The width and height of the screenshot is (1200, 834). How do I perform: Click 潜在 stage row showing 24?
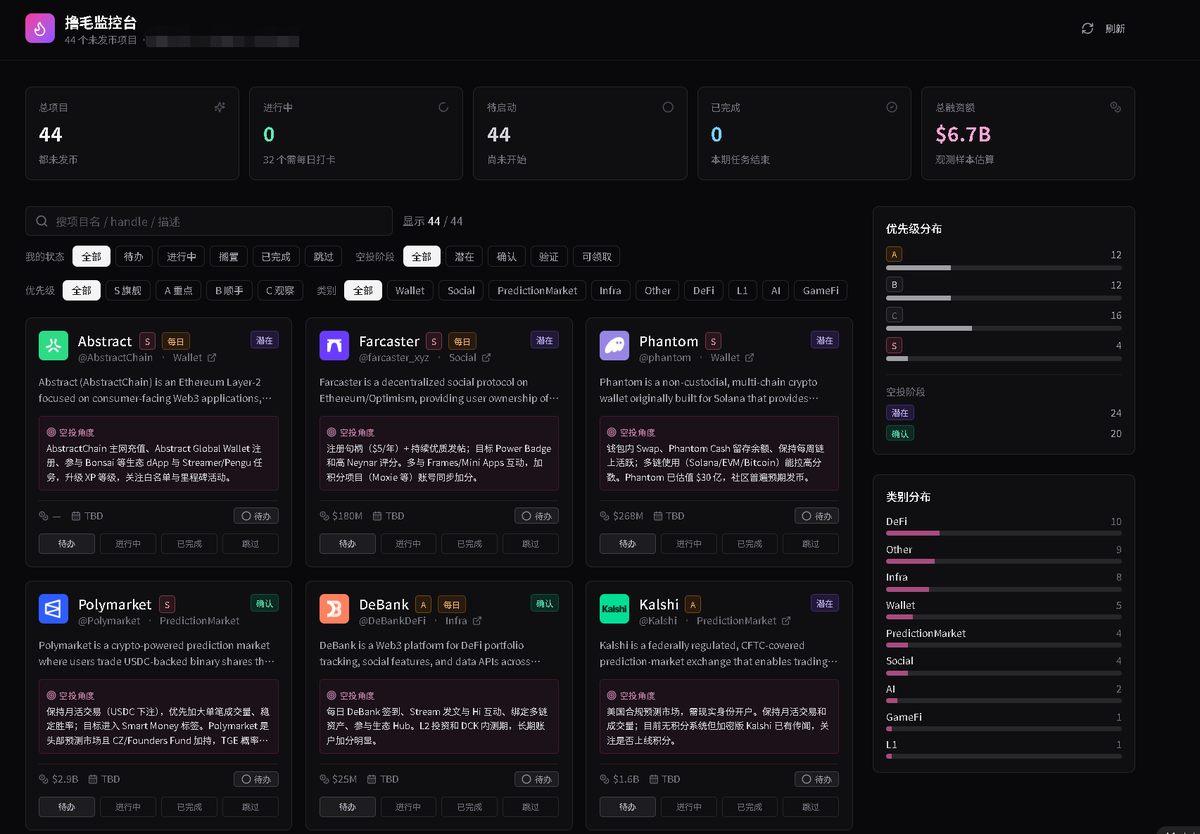1003,413
